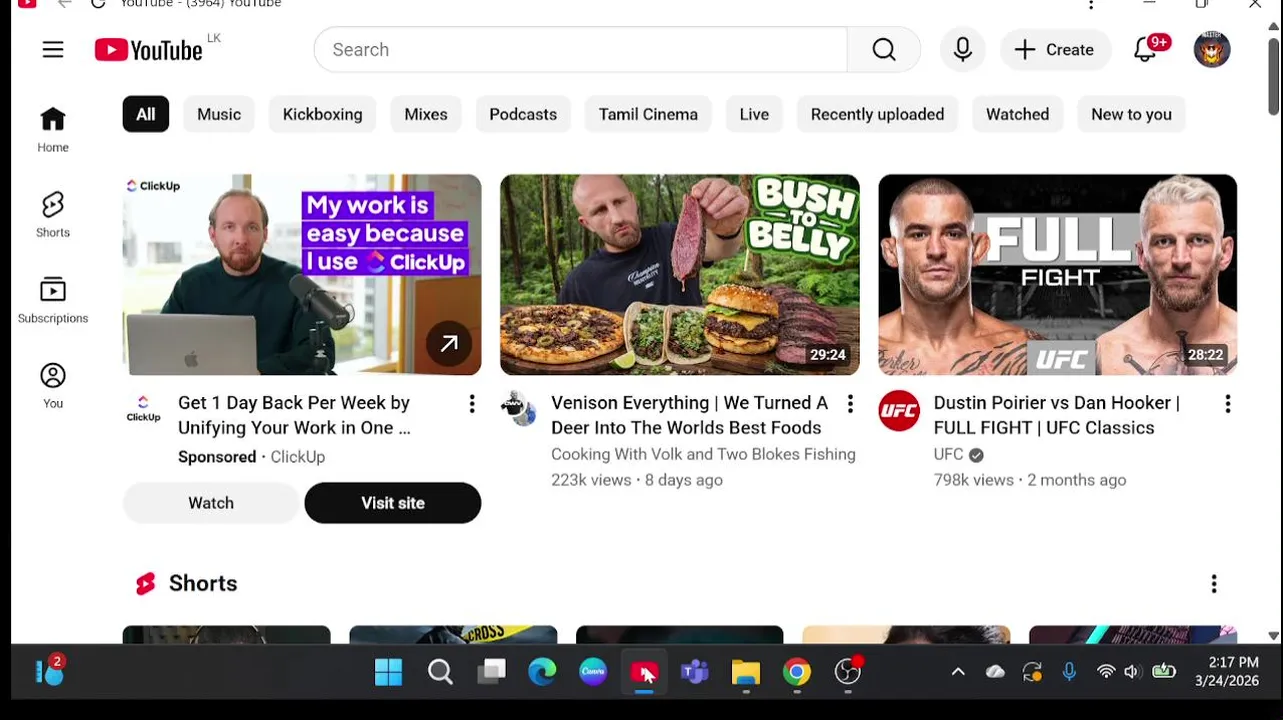Select the Music filter chip

click(x=219, y=114)
